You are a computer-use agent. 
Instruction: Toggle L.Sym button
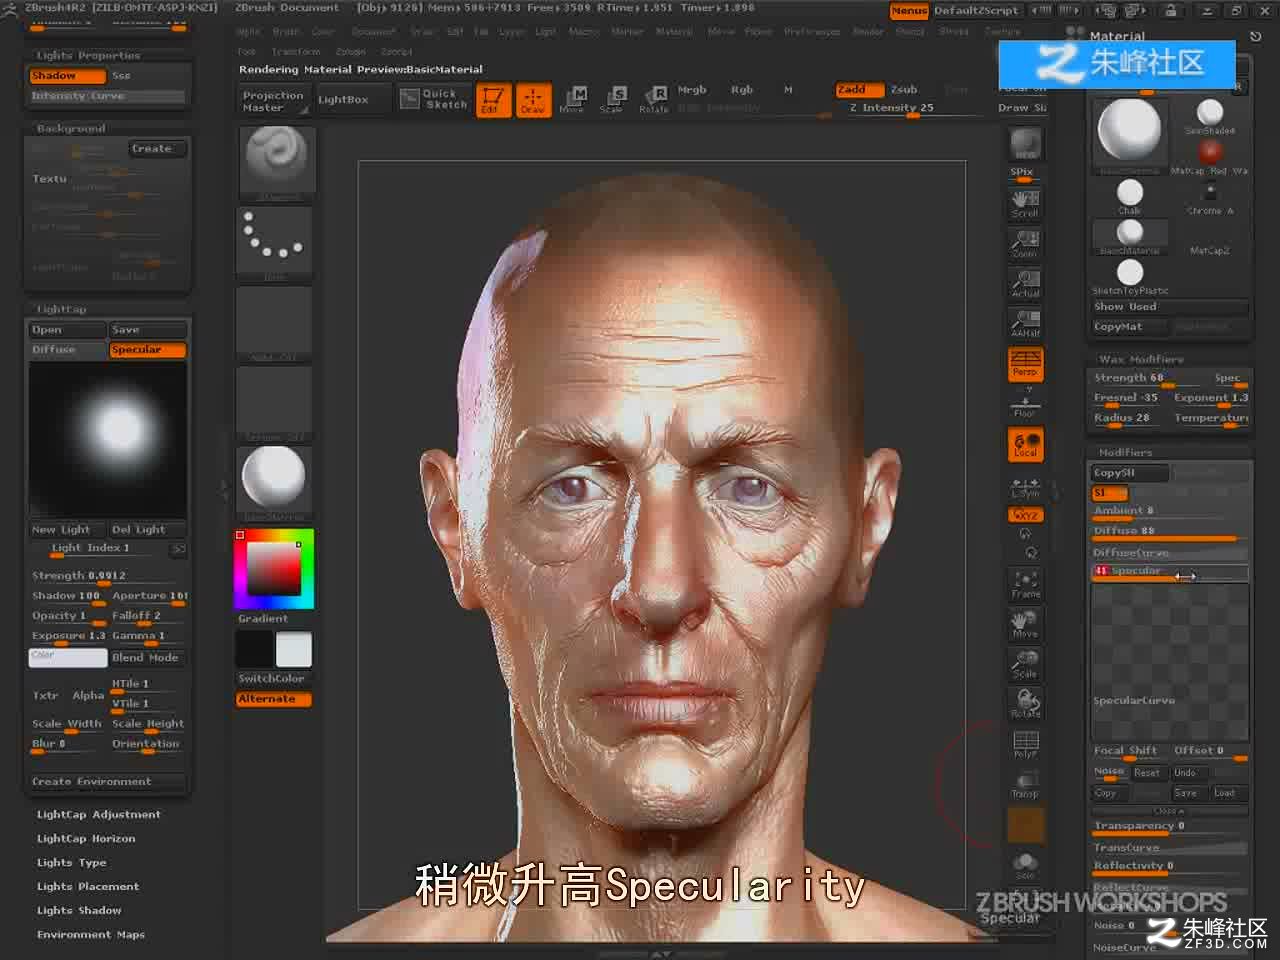pos(1025,488)
